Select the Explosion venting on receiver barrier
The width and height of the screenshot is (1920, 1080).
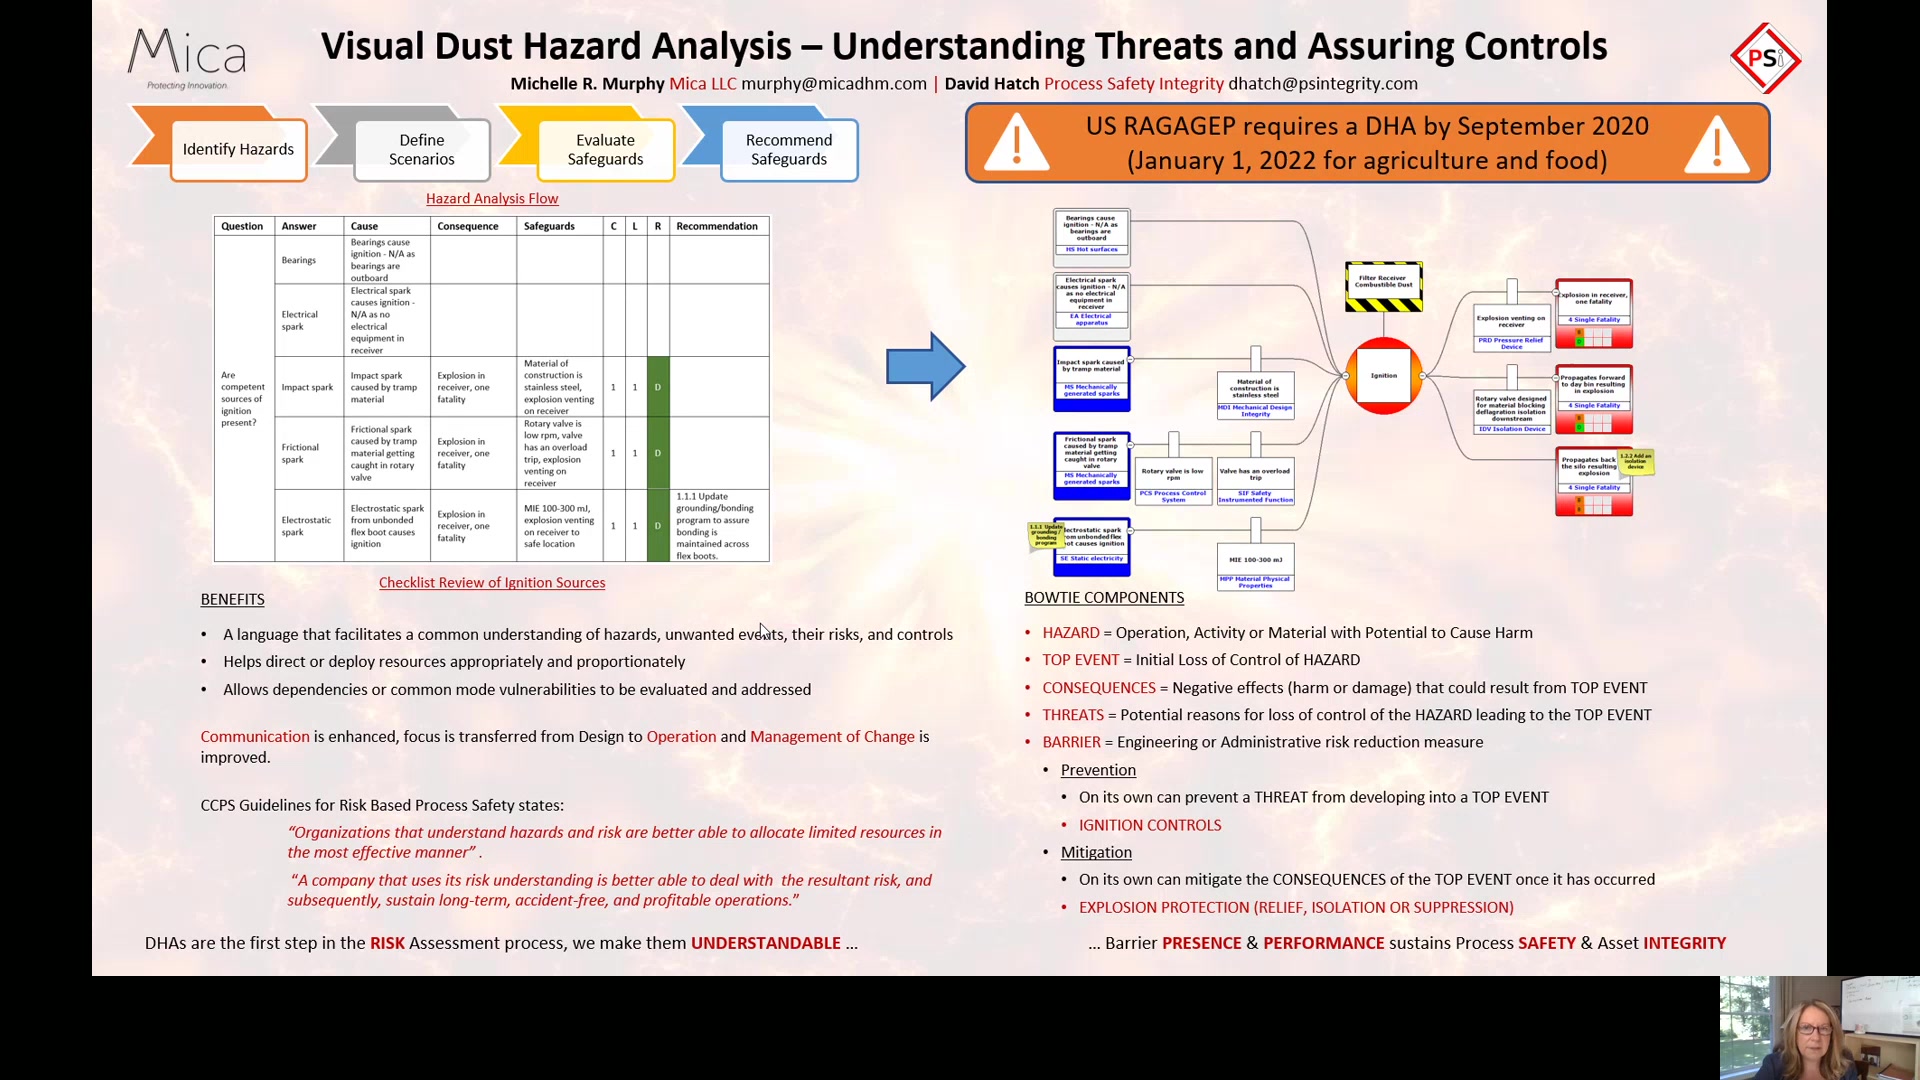1511,327
